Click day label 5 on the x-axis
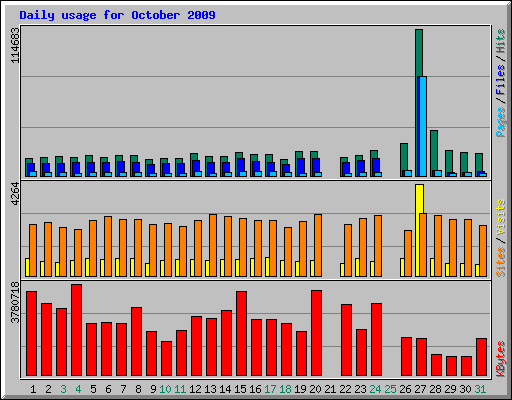Screen dimensions: 512x400 (93, 389)
